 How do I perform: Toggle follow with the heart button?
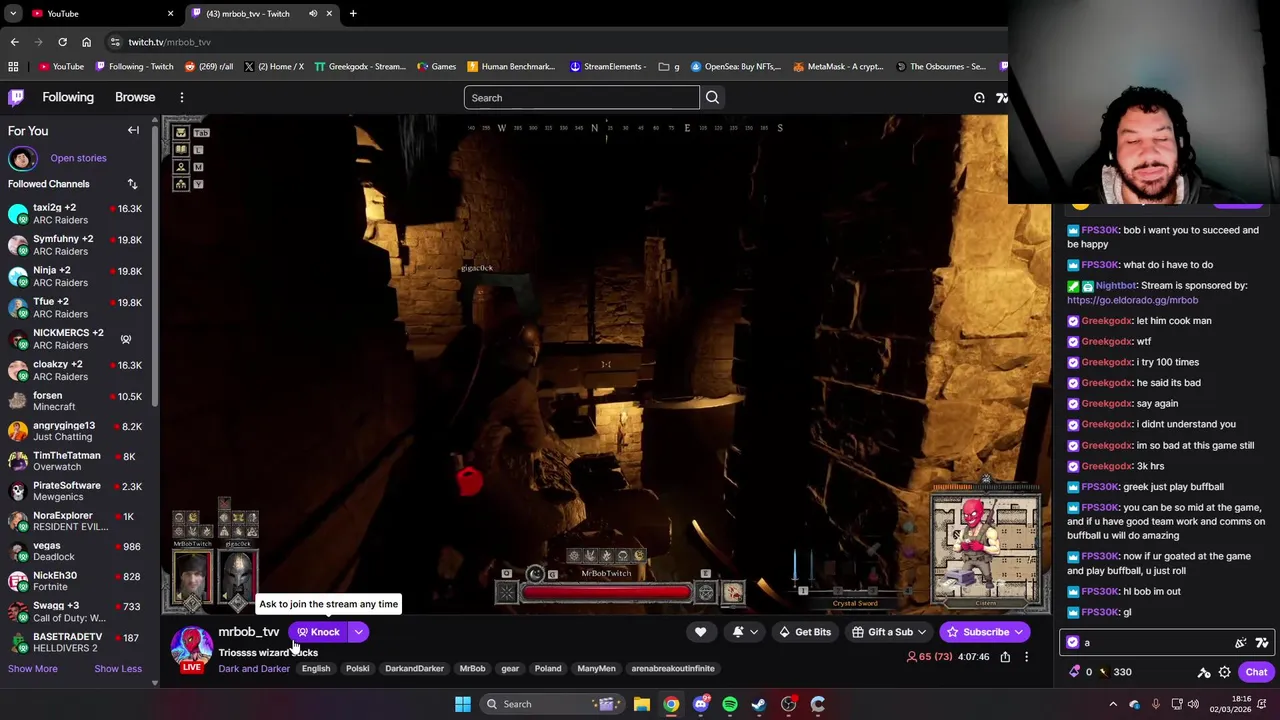point(700,632)
